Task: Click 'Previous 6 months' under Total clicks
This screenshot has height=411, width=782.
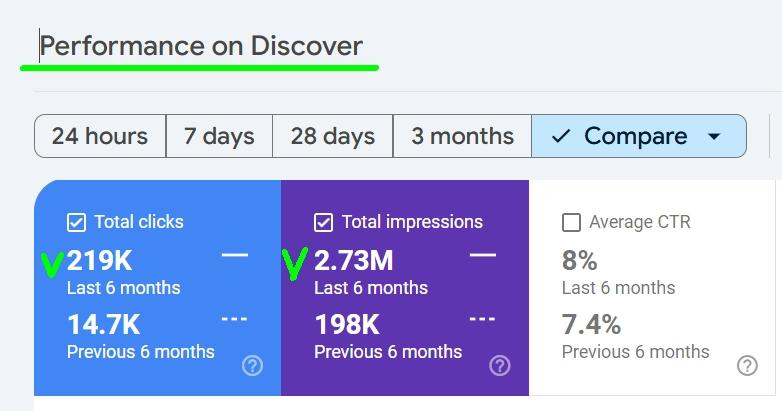Action: pos(141,352)
